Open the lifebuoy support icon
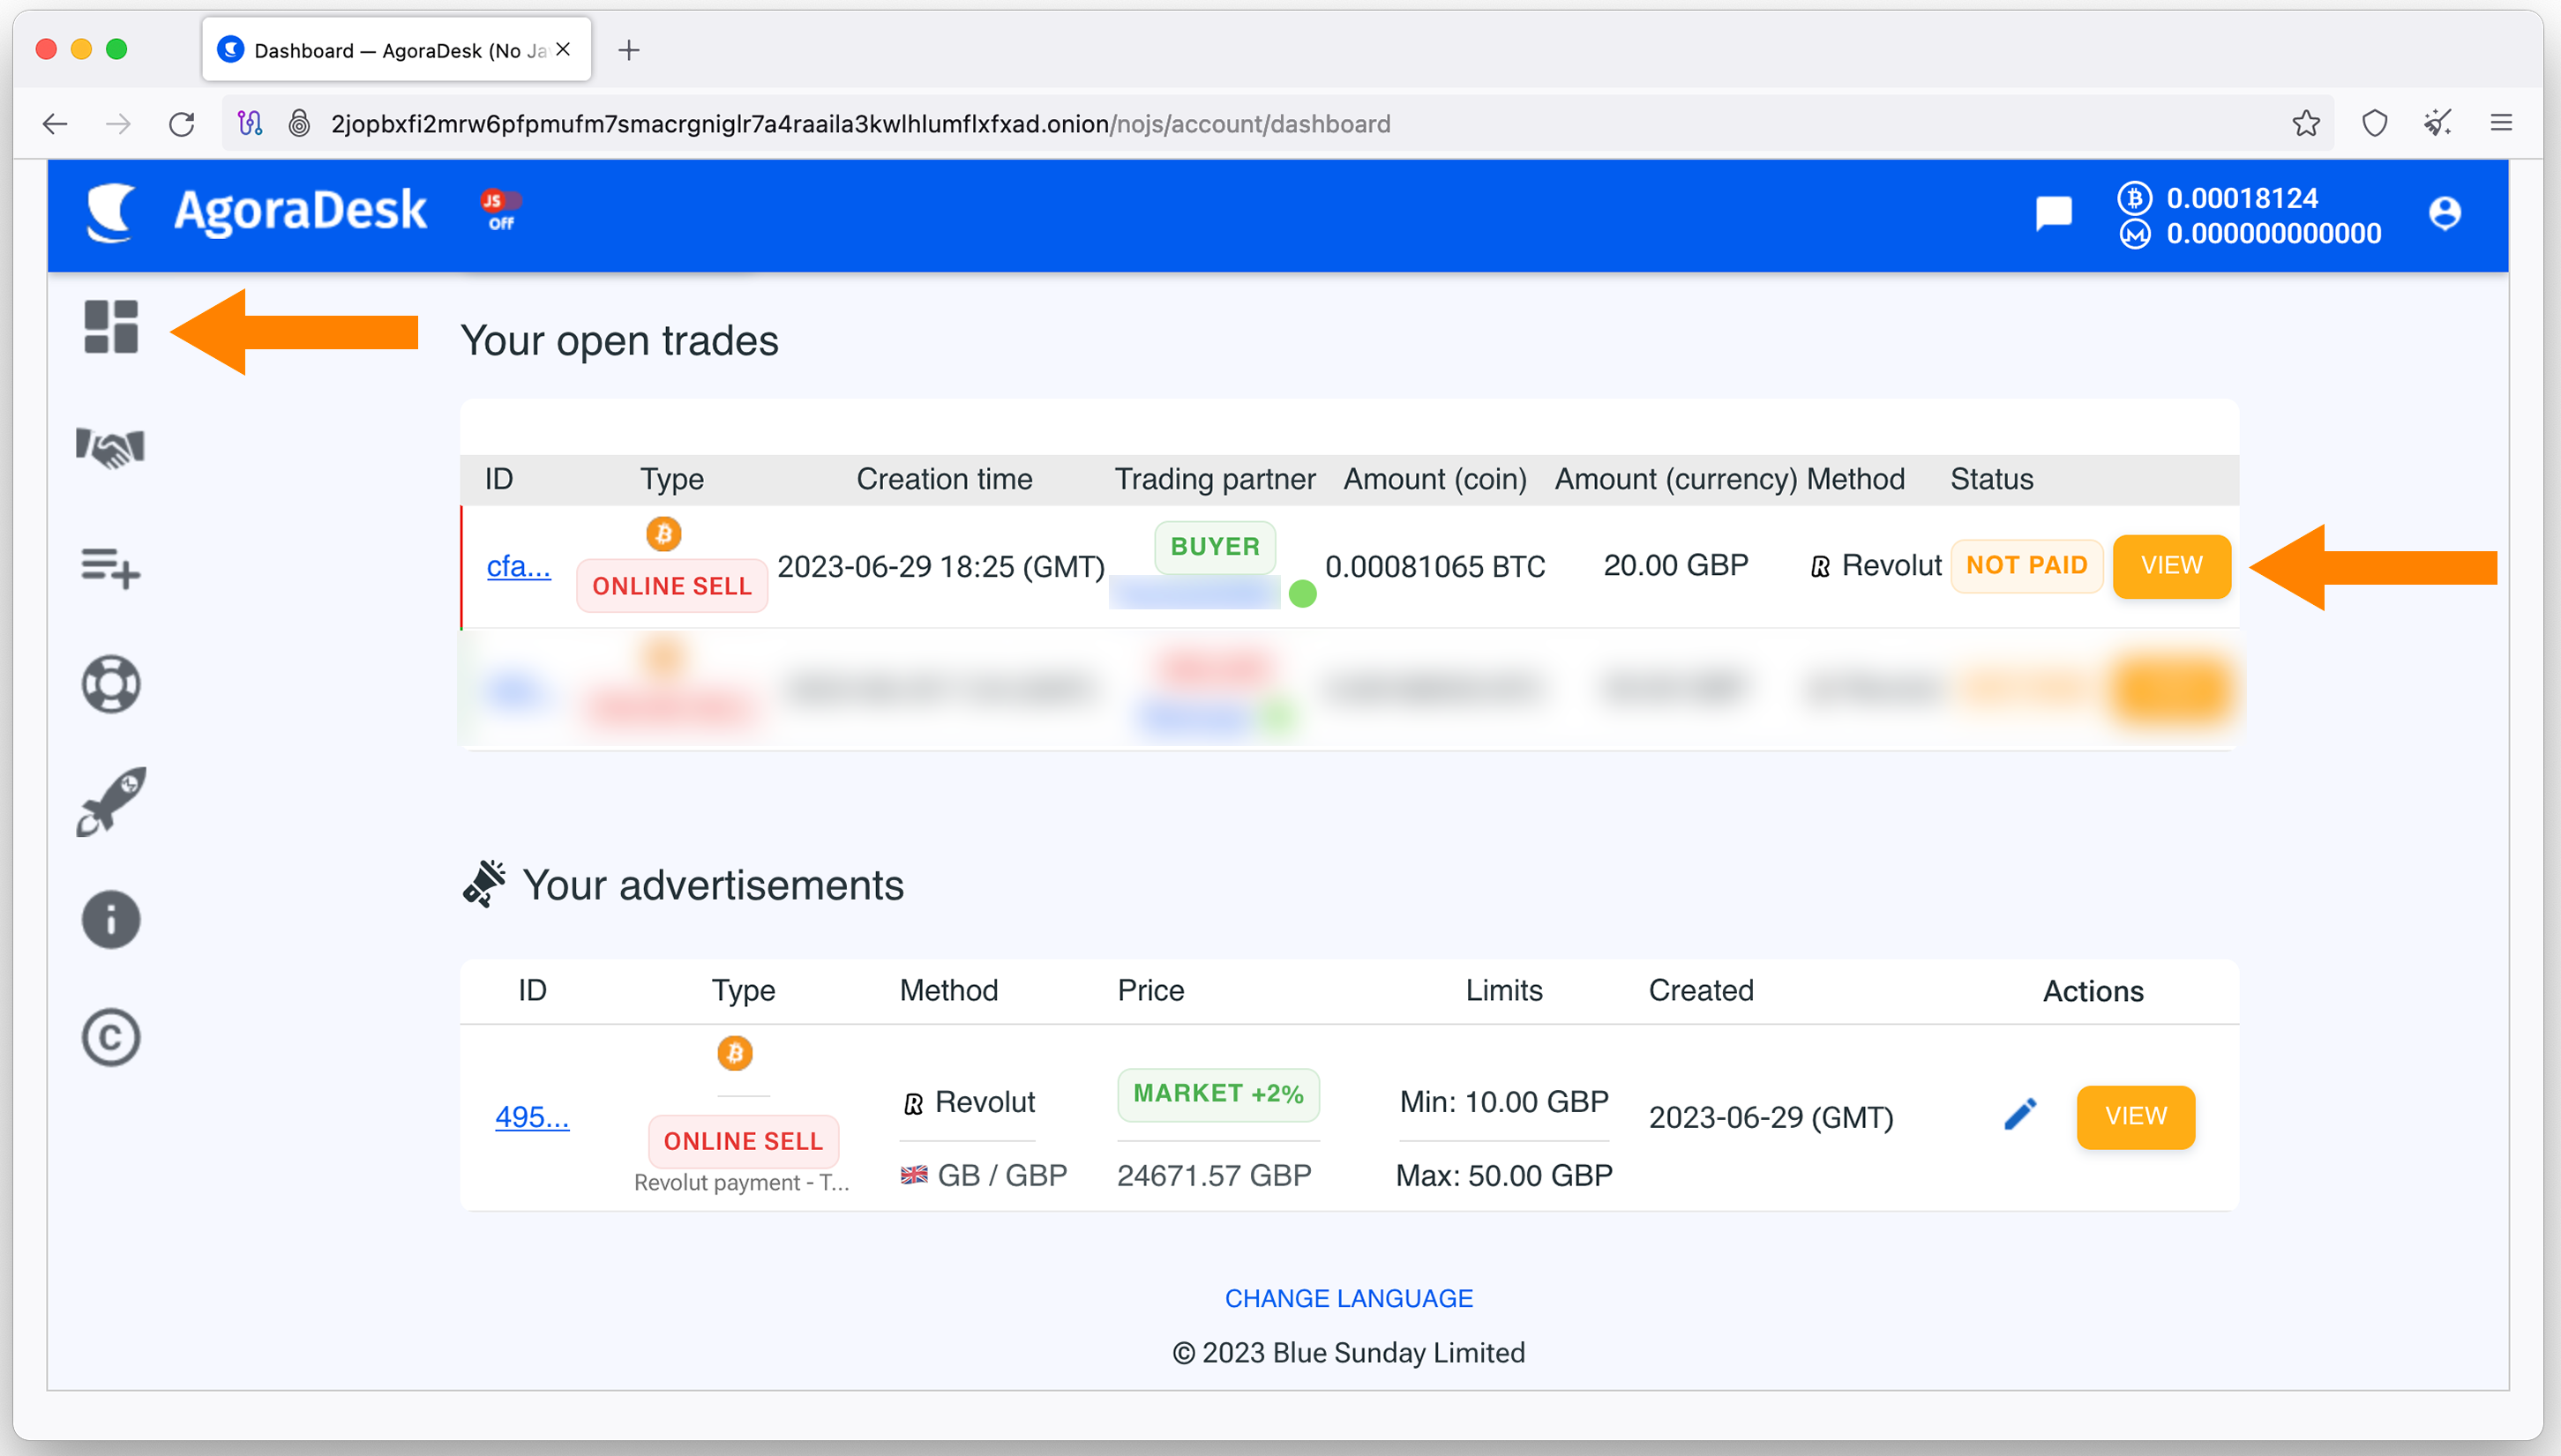Viewport: 2561px width, 1456px height. point(111,684)
